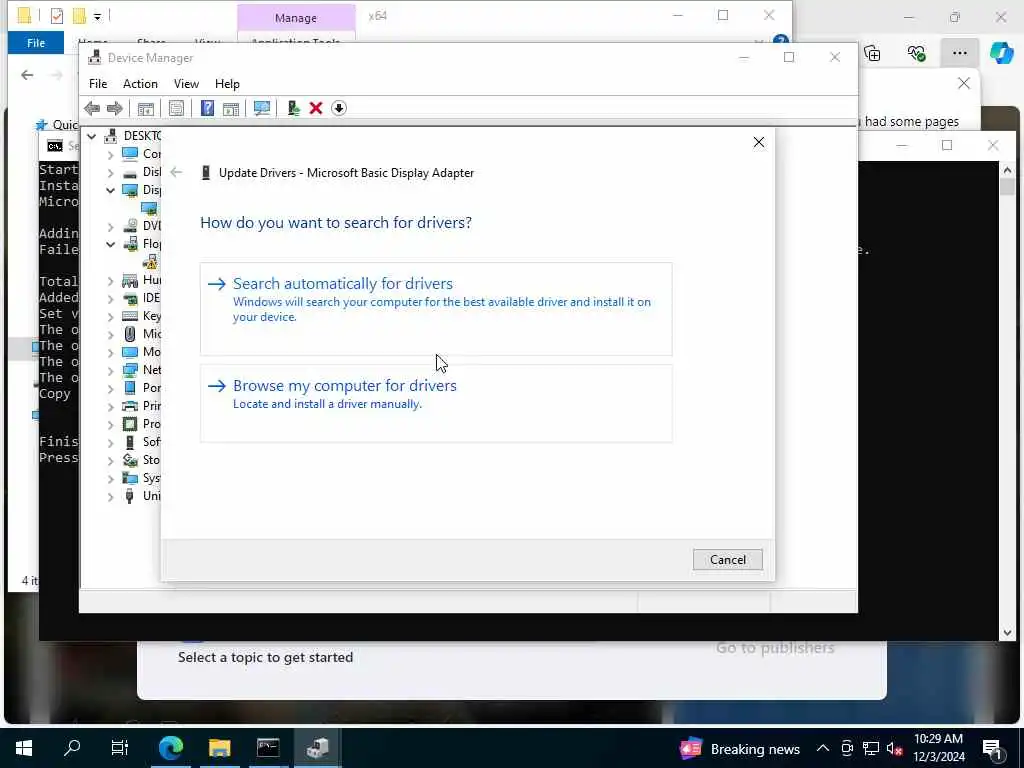Viewport: 1024px width, 768px height.
Task: Open the File menu in Device Manager
Action: [98, 84]
